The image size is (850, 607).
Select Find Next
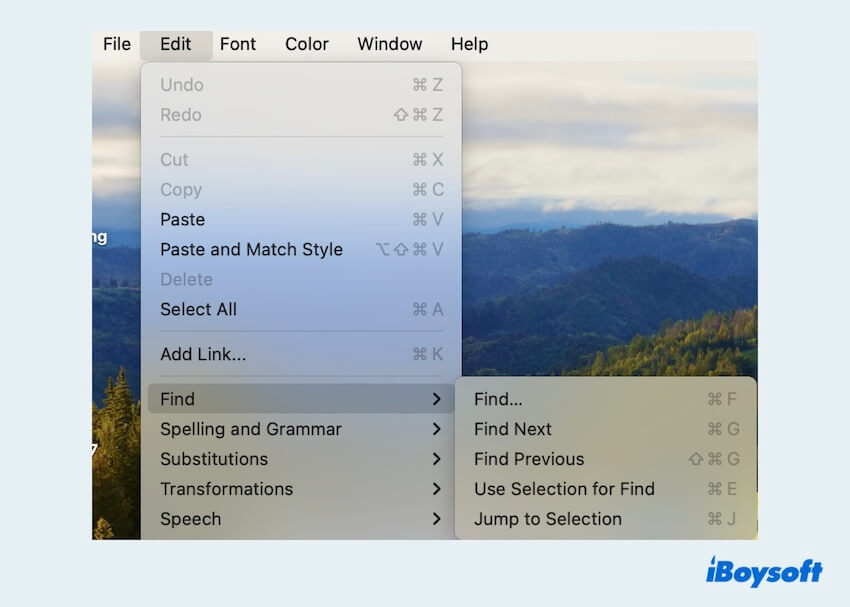tap(512, 429)
